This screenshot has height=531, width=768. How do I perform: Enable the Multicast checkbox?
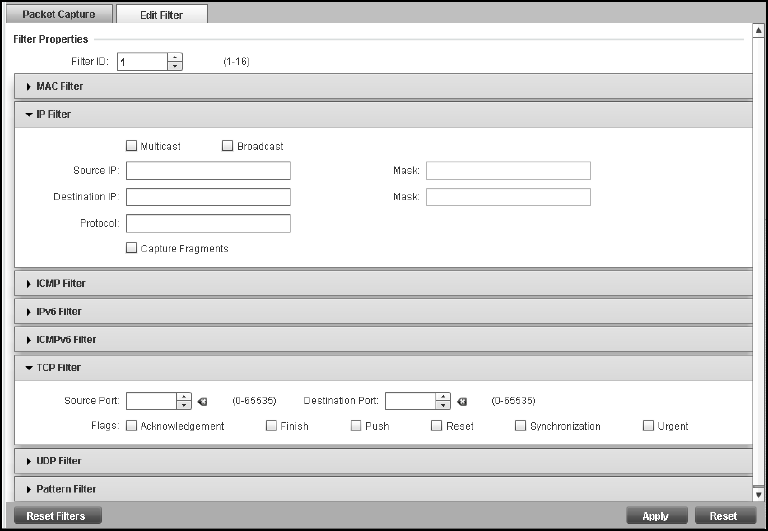pos(132,146)
